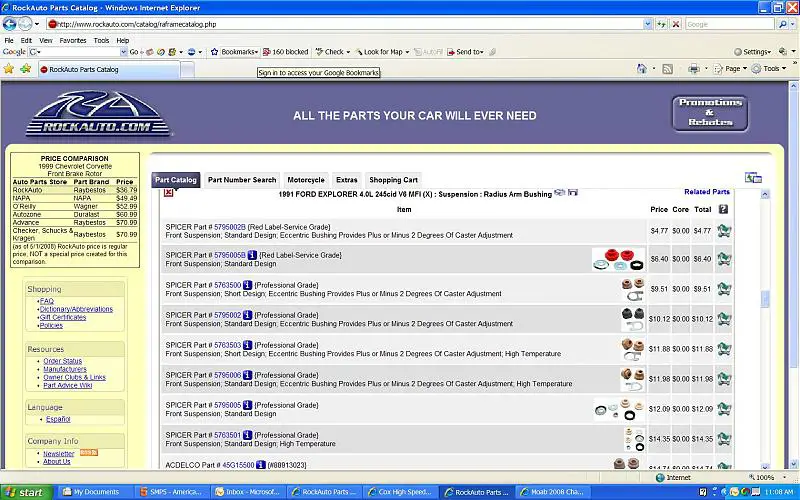Expand the address bar history dropdown
This screenshot has width=800, height=500.
tap(647, 24)
